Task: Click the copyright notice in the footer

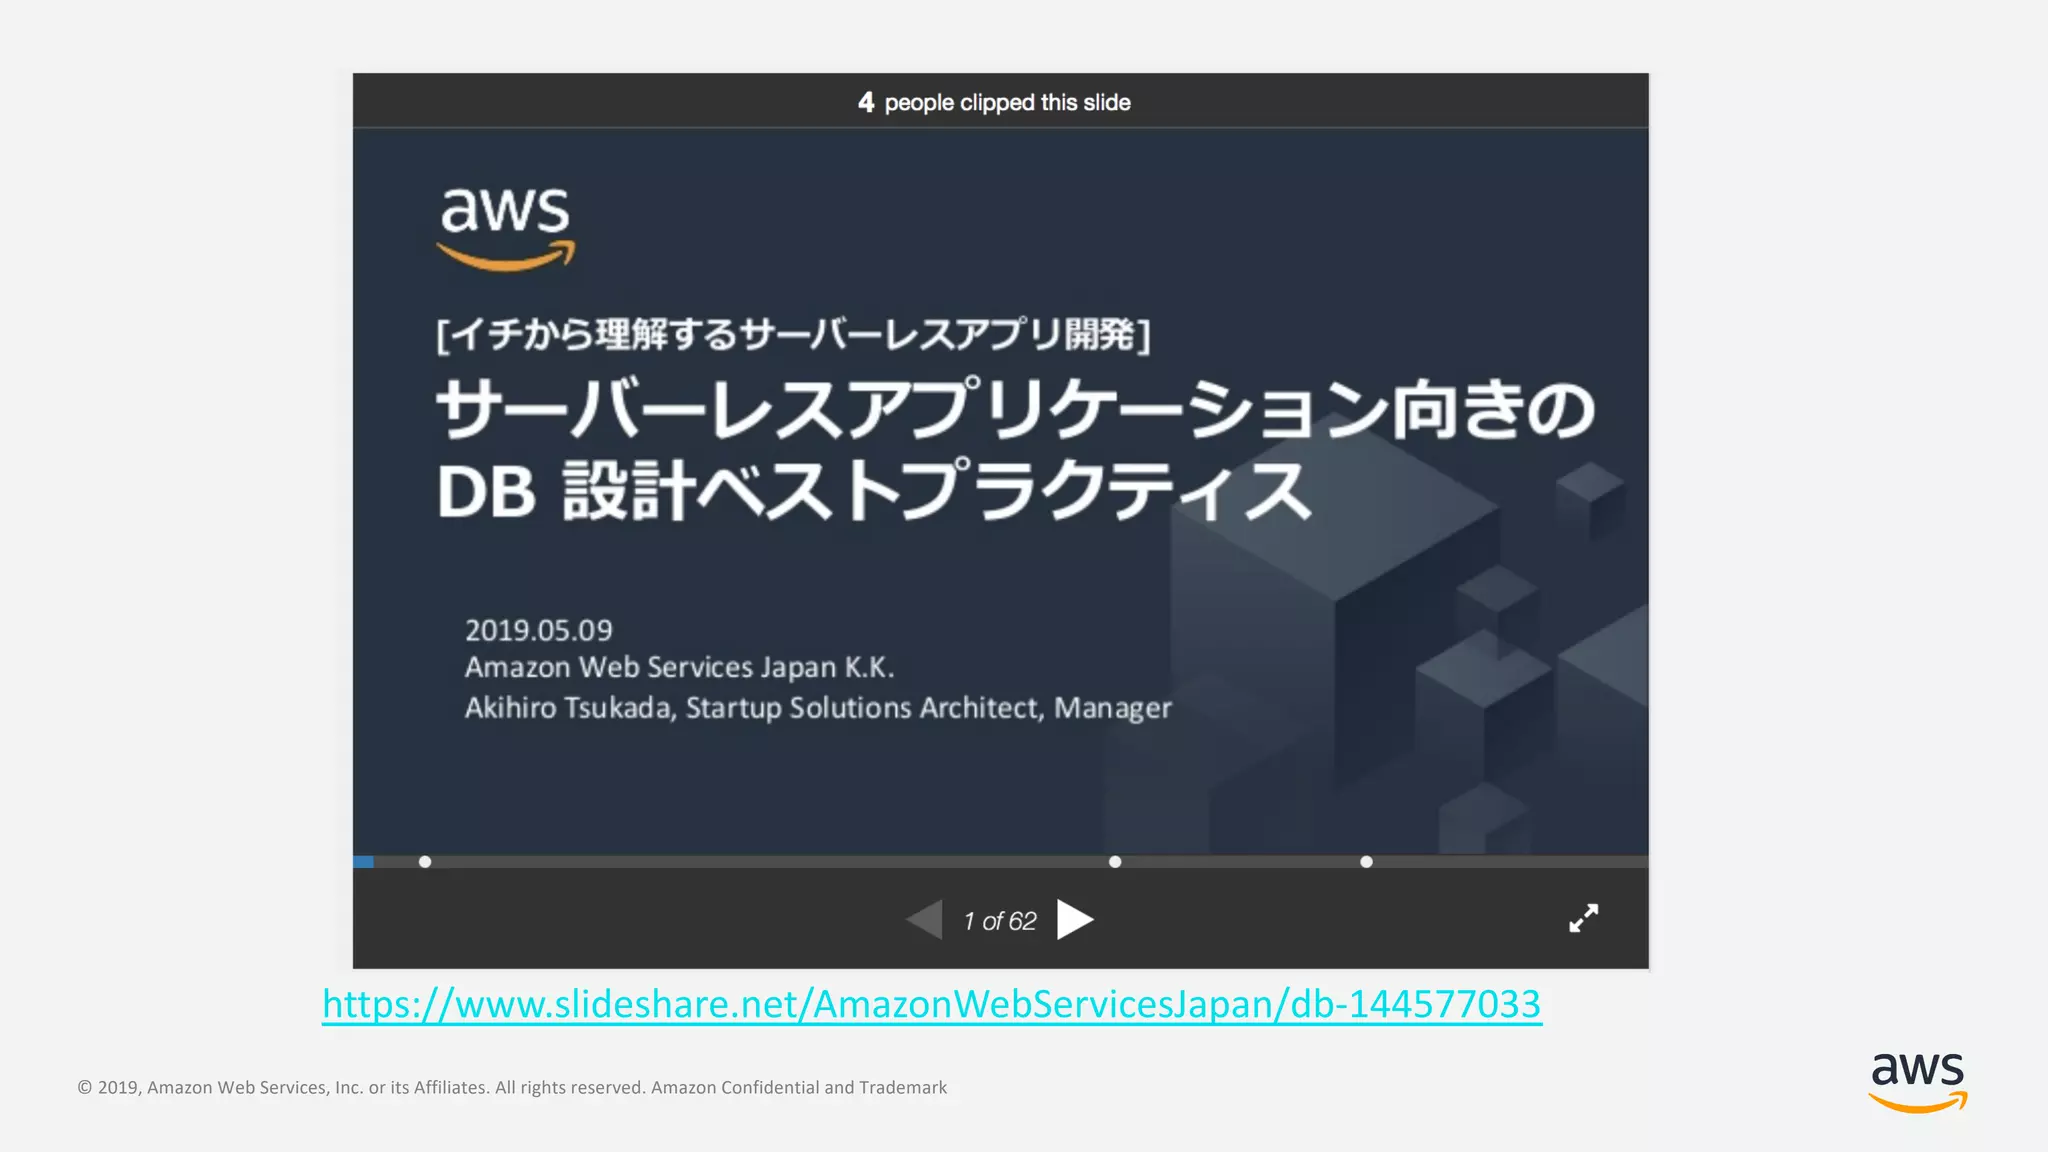Action: [512, 1087]
